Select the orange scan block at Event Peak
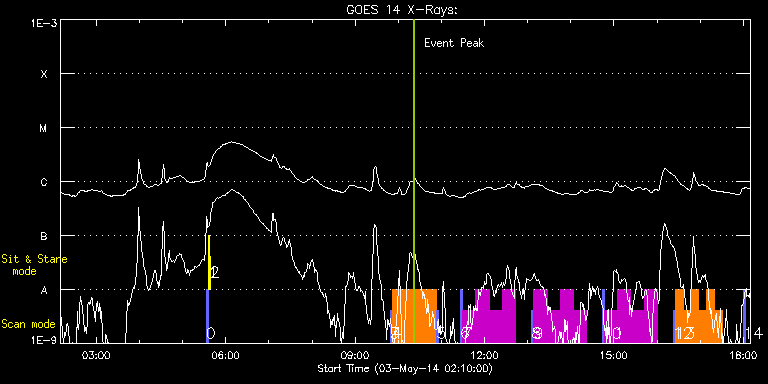 coord(414,316)
